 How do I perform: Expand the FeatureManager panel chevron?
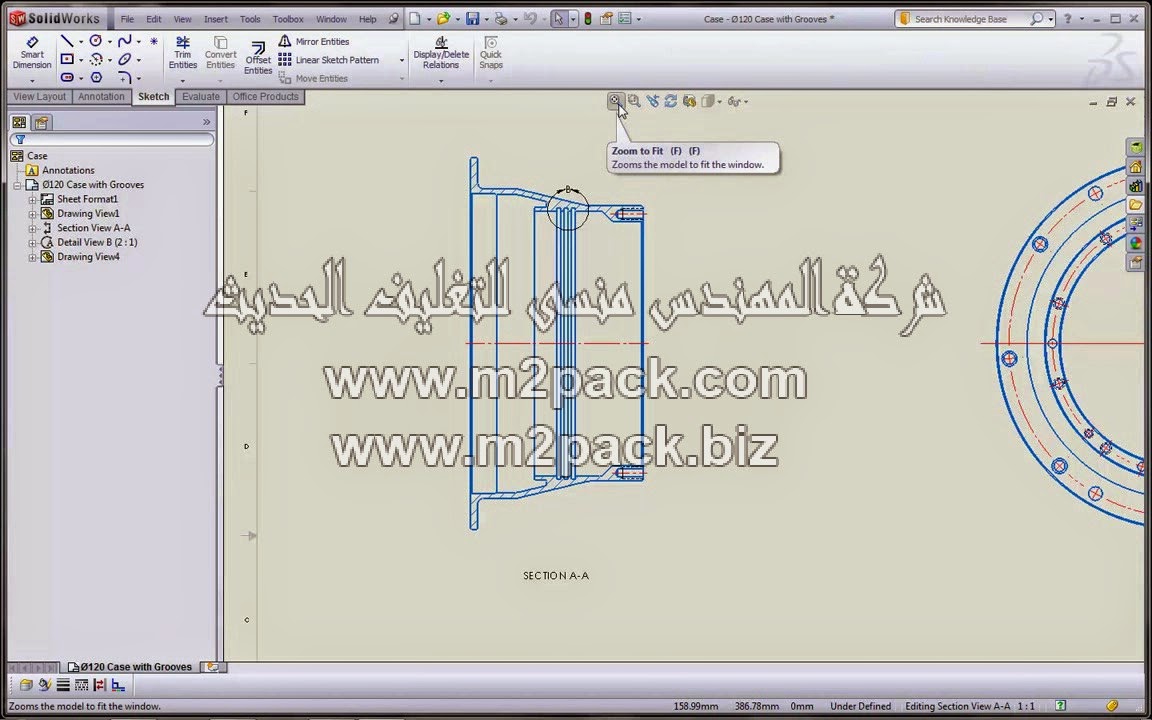point(206,122)
